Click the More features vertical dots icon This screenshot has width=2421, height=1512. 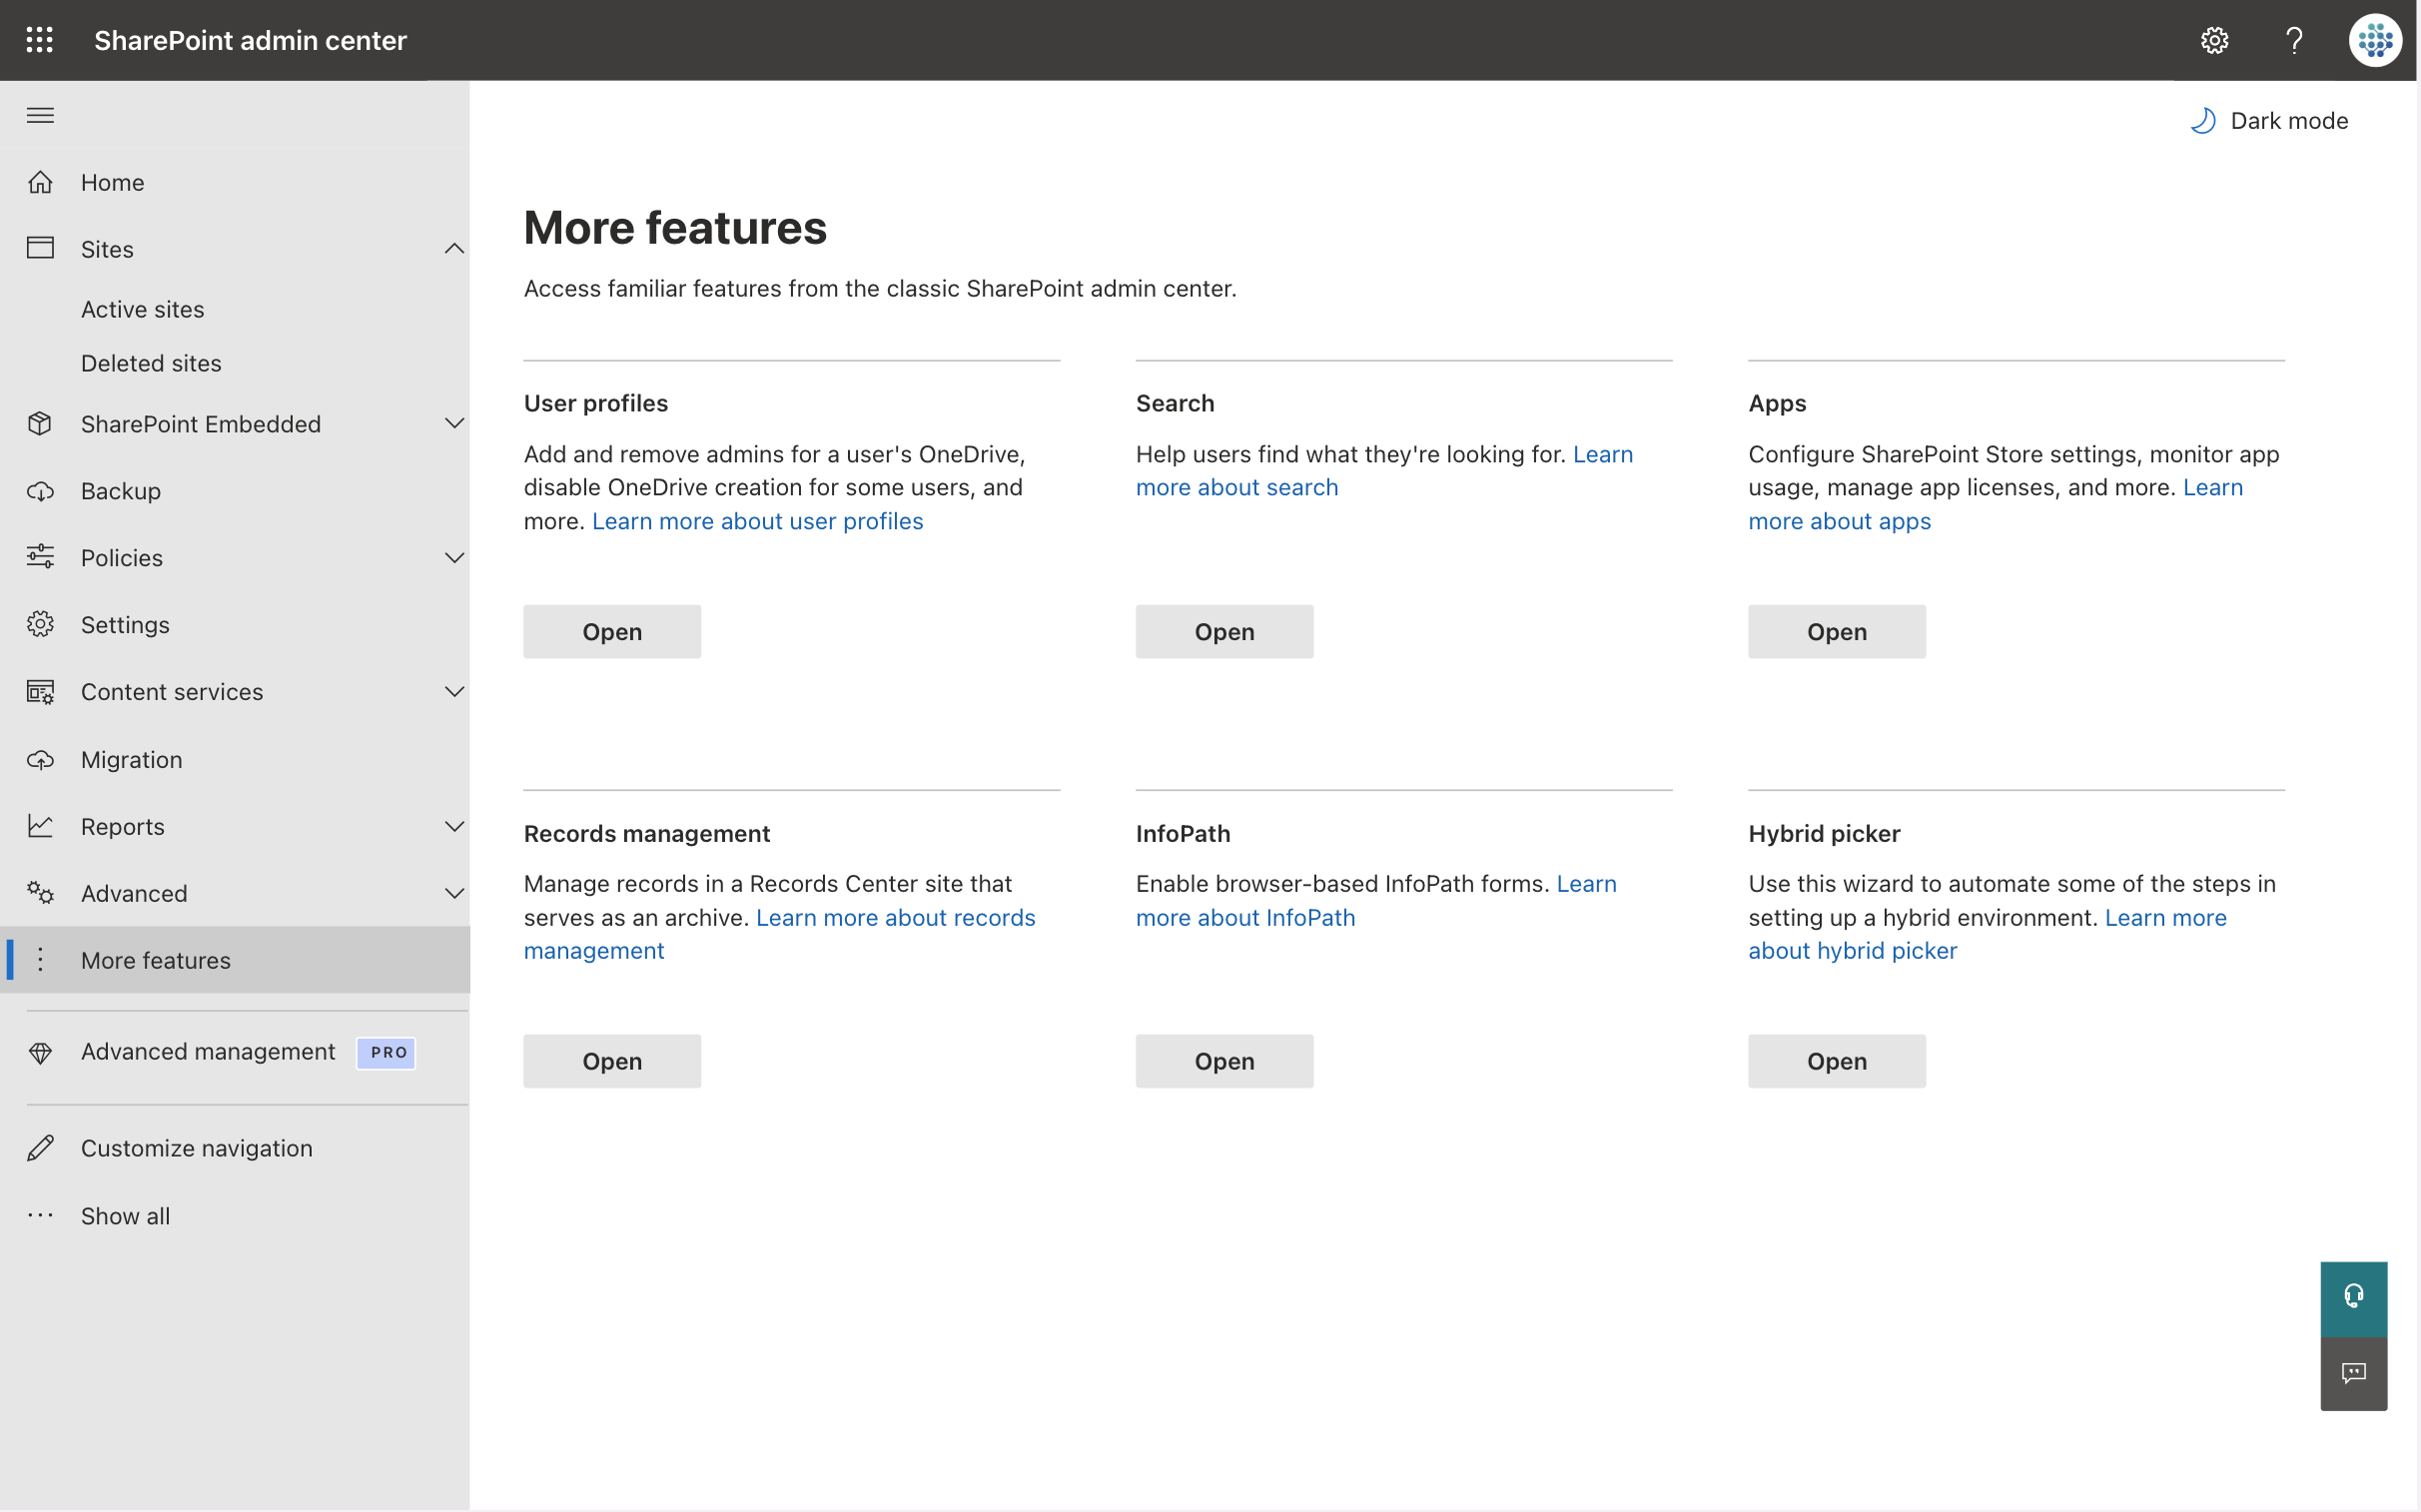pos(40,960)
